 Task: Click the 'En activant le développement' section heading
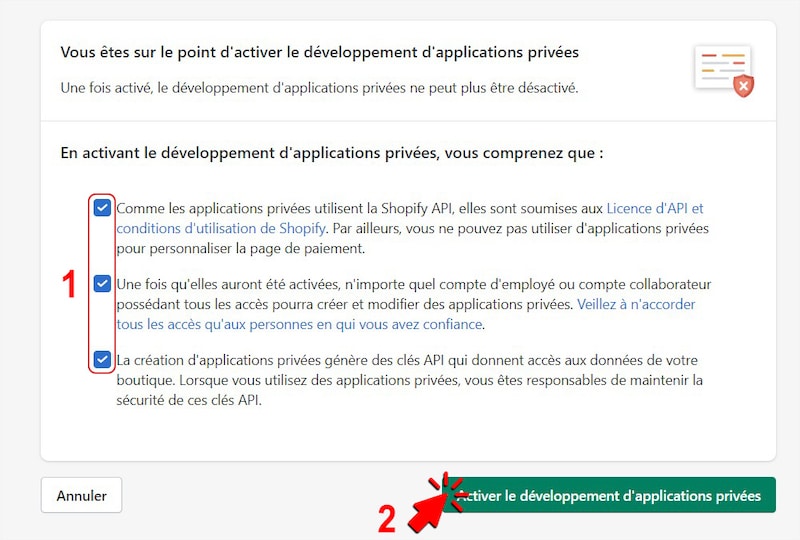pos(331,154)
